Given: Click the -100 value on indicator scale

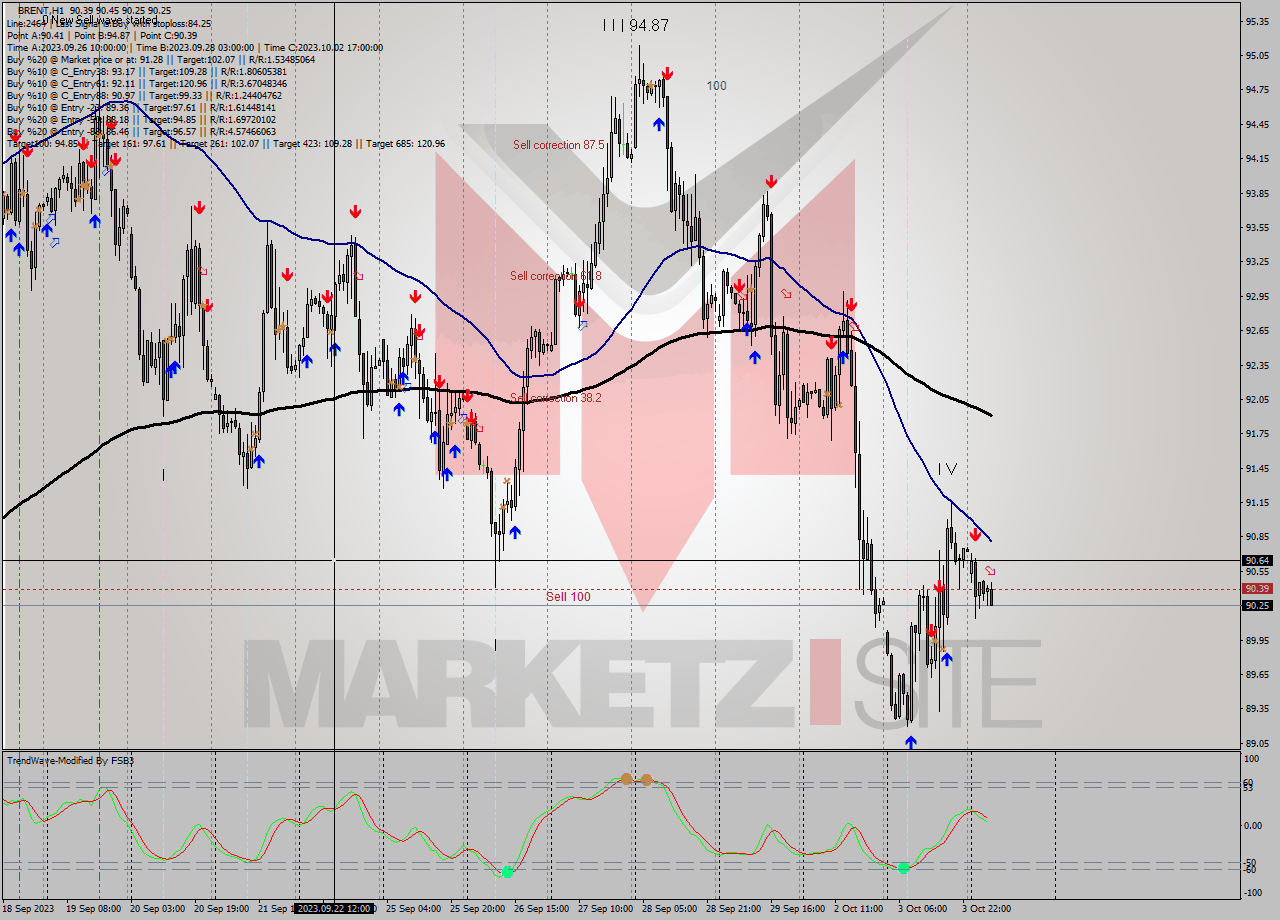Looking at the screenshot, I should tap(1254, 892).
